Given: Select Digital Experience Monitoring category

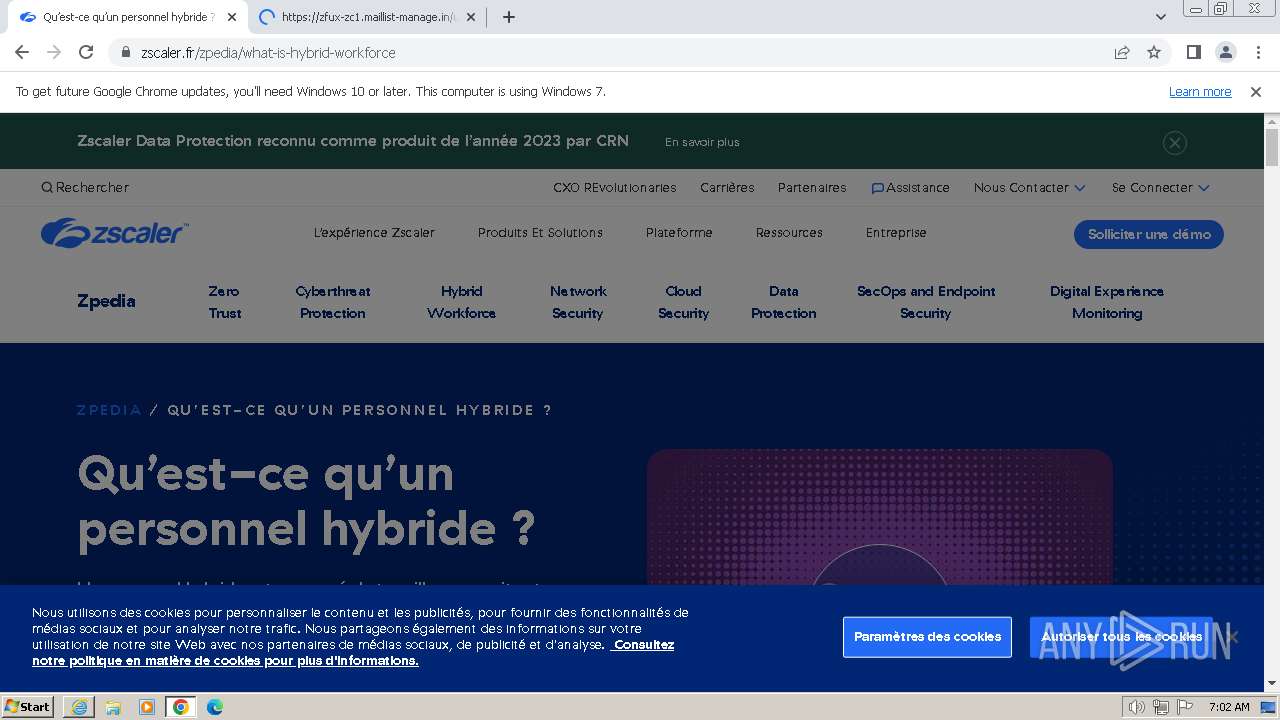Looking at the screenshot, I should (x=1107, y=302).
